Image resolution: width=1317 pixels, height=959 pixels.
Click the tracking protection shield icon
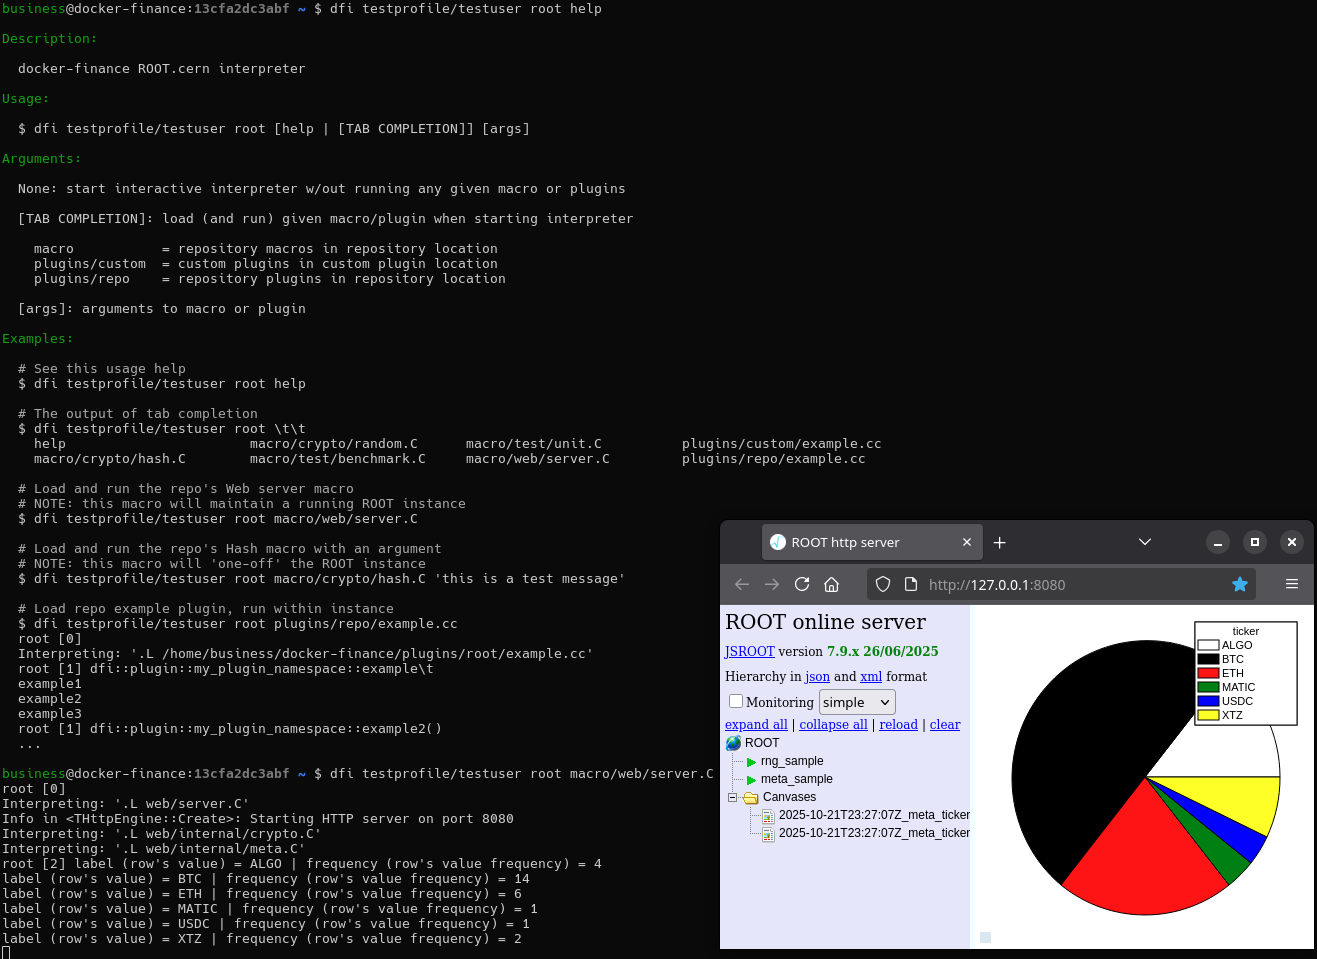(x=883, y=584)
